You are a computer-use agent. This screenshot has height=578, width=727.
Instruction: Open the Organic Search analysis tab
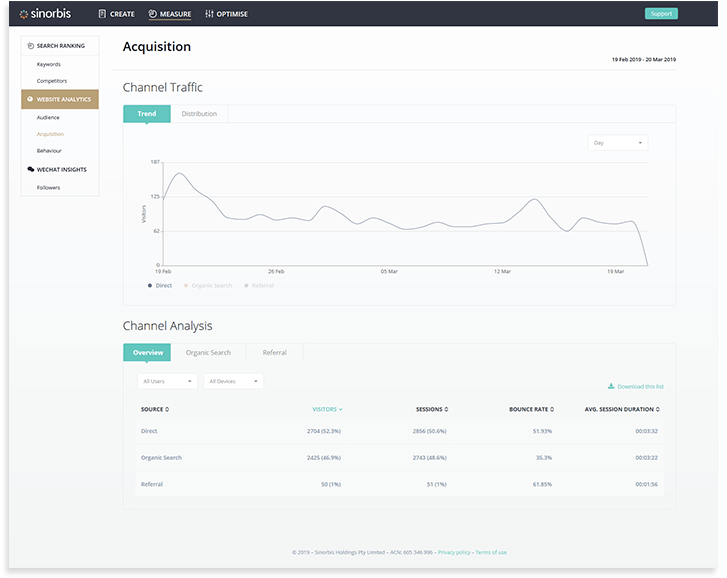[x=208, y=352]
